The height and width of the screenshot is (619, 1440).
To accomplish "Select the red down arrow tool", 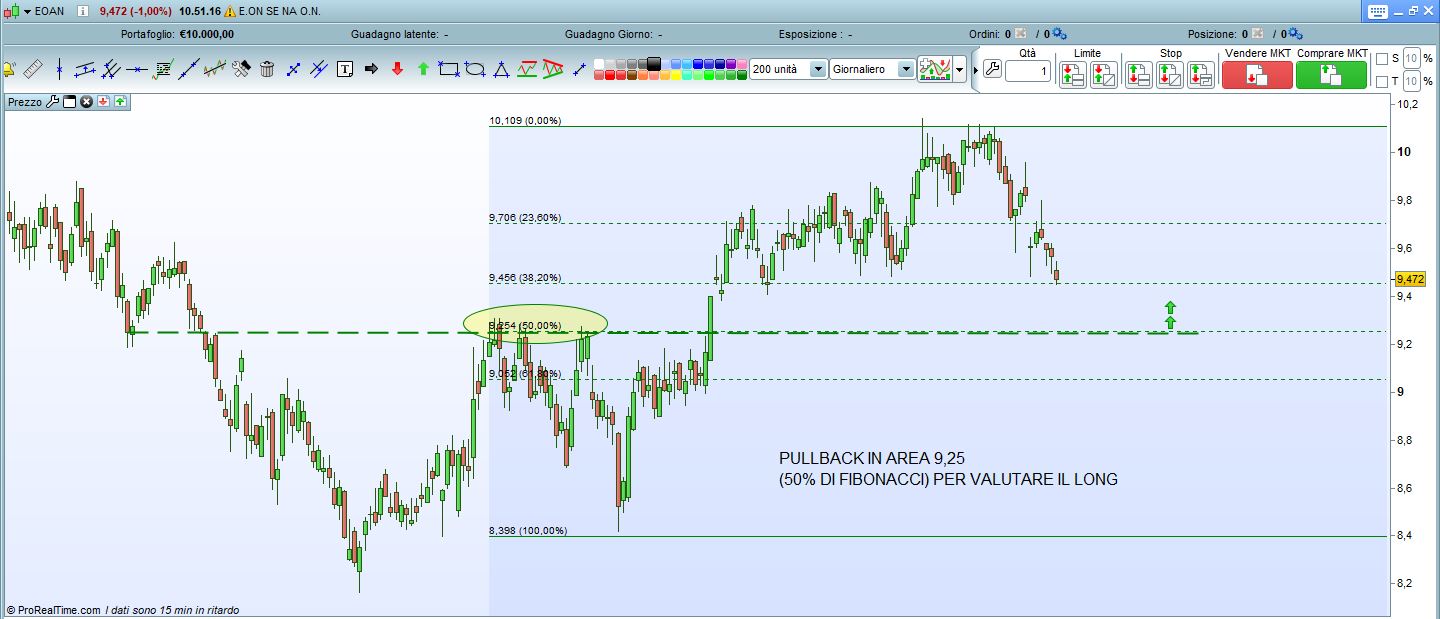I will pyautogui.click(x=397, y=69).
